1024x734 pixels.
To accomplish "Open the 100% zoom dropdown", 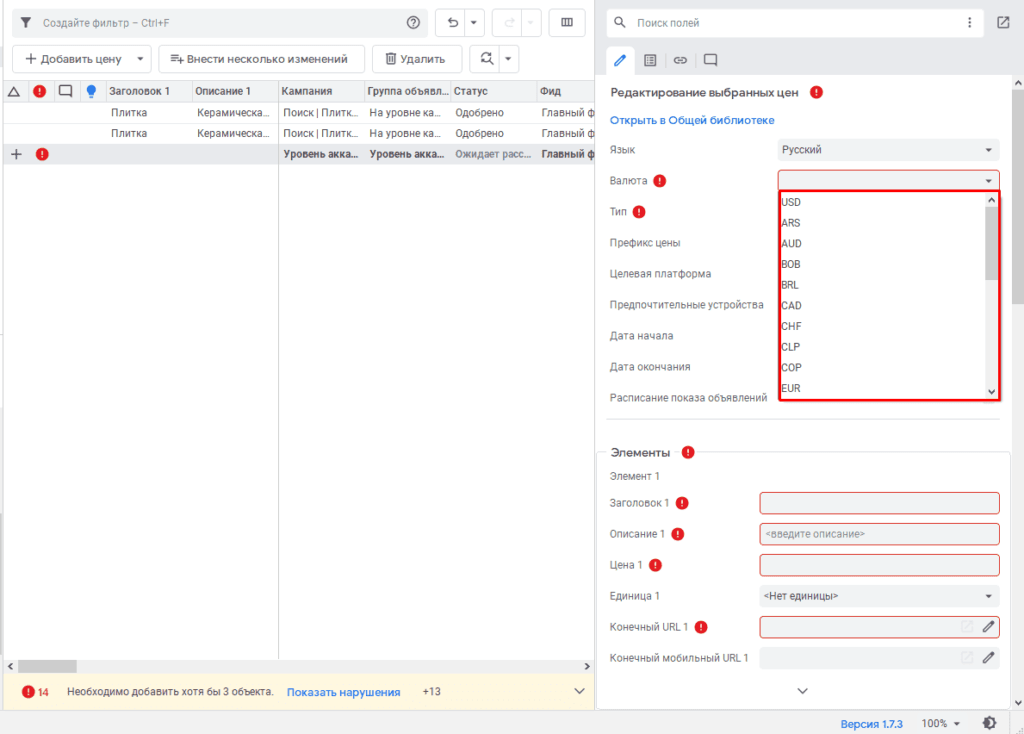I will tap(940, 724).
